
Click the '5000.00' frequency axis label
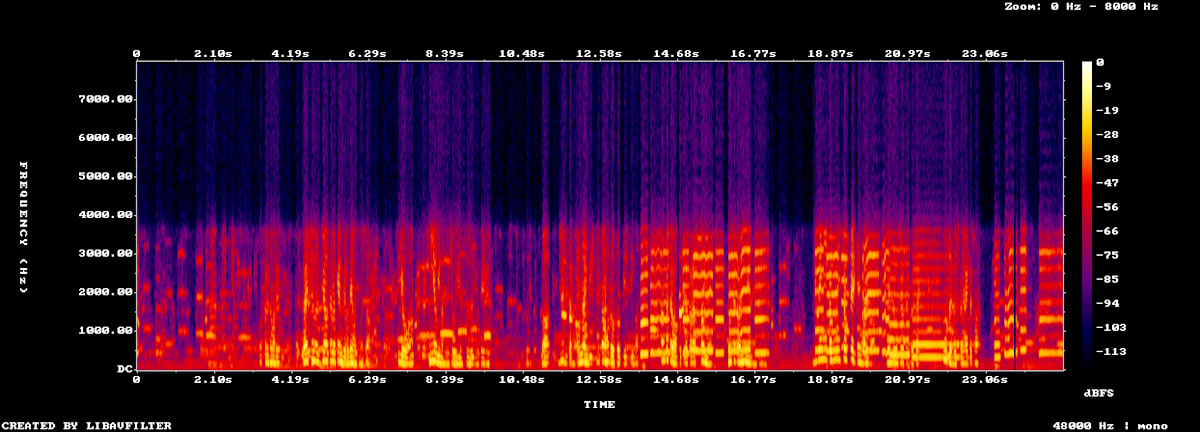coord(105,176)
